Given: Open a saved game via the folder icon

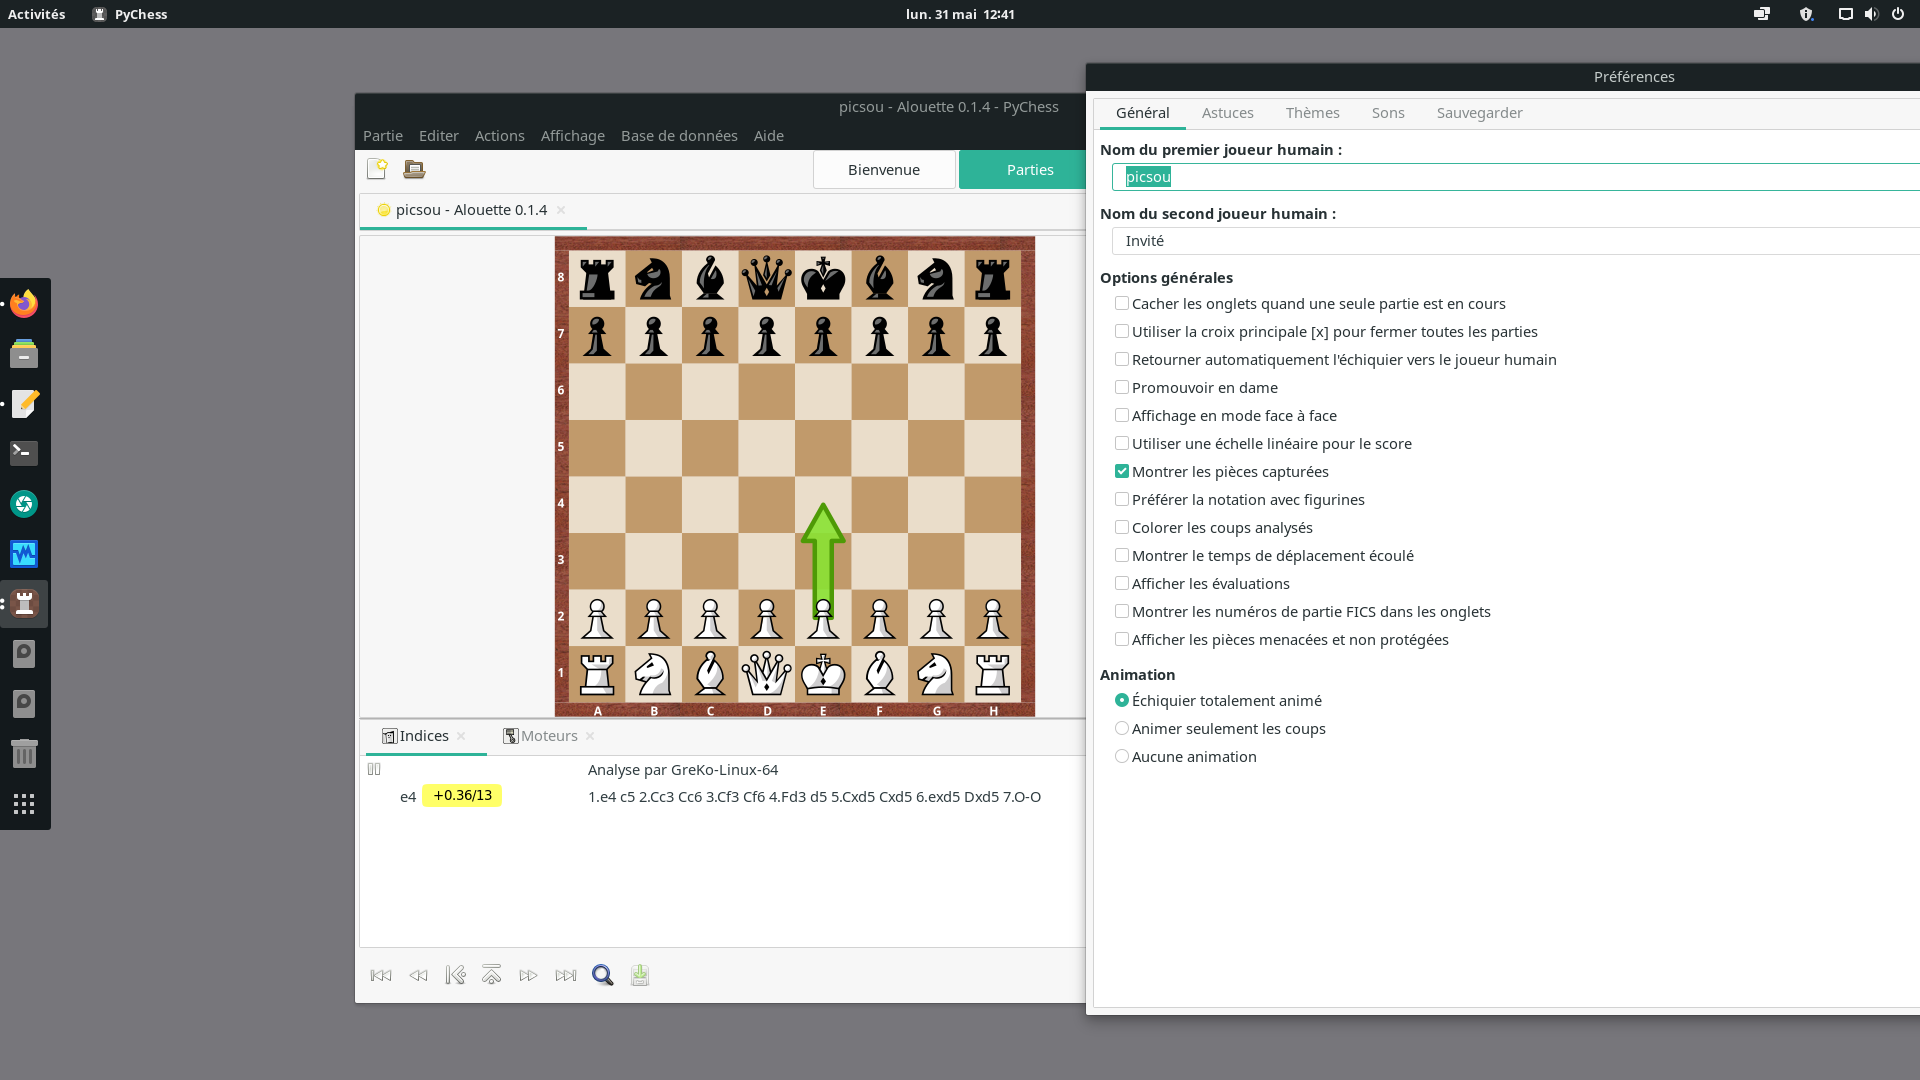Looking at the screenshot, I should tap(413, 169).
